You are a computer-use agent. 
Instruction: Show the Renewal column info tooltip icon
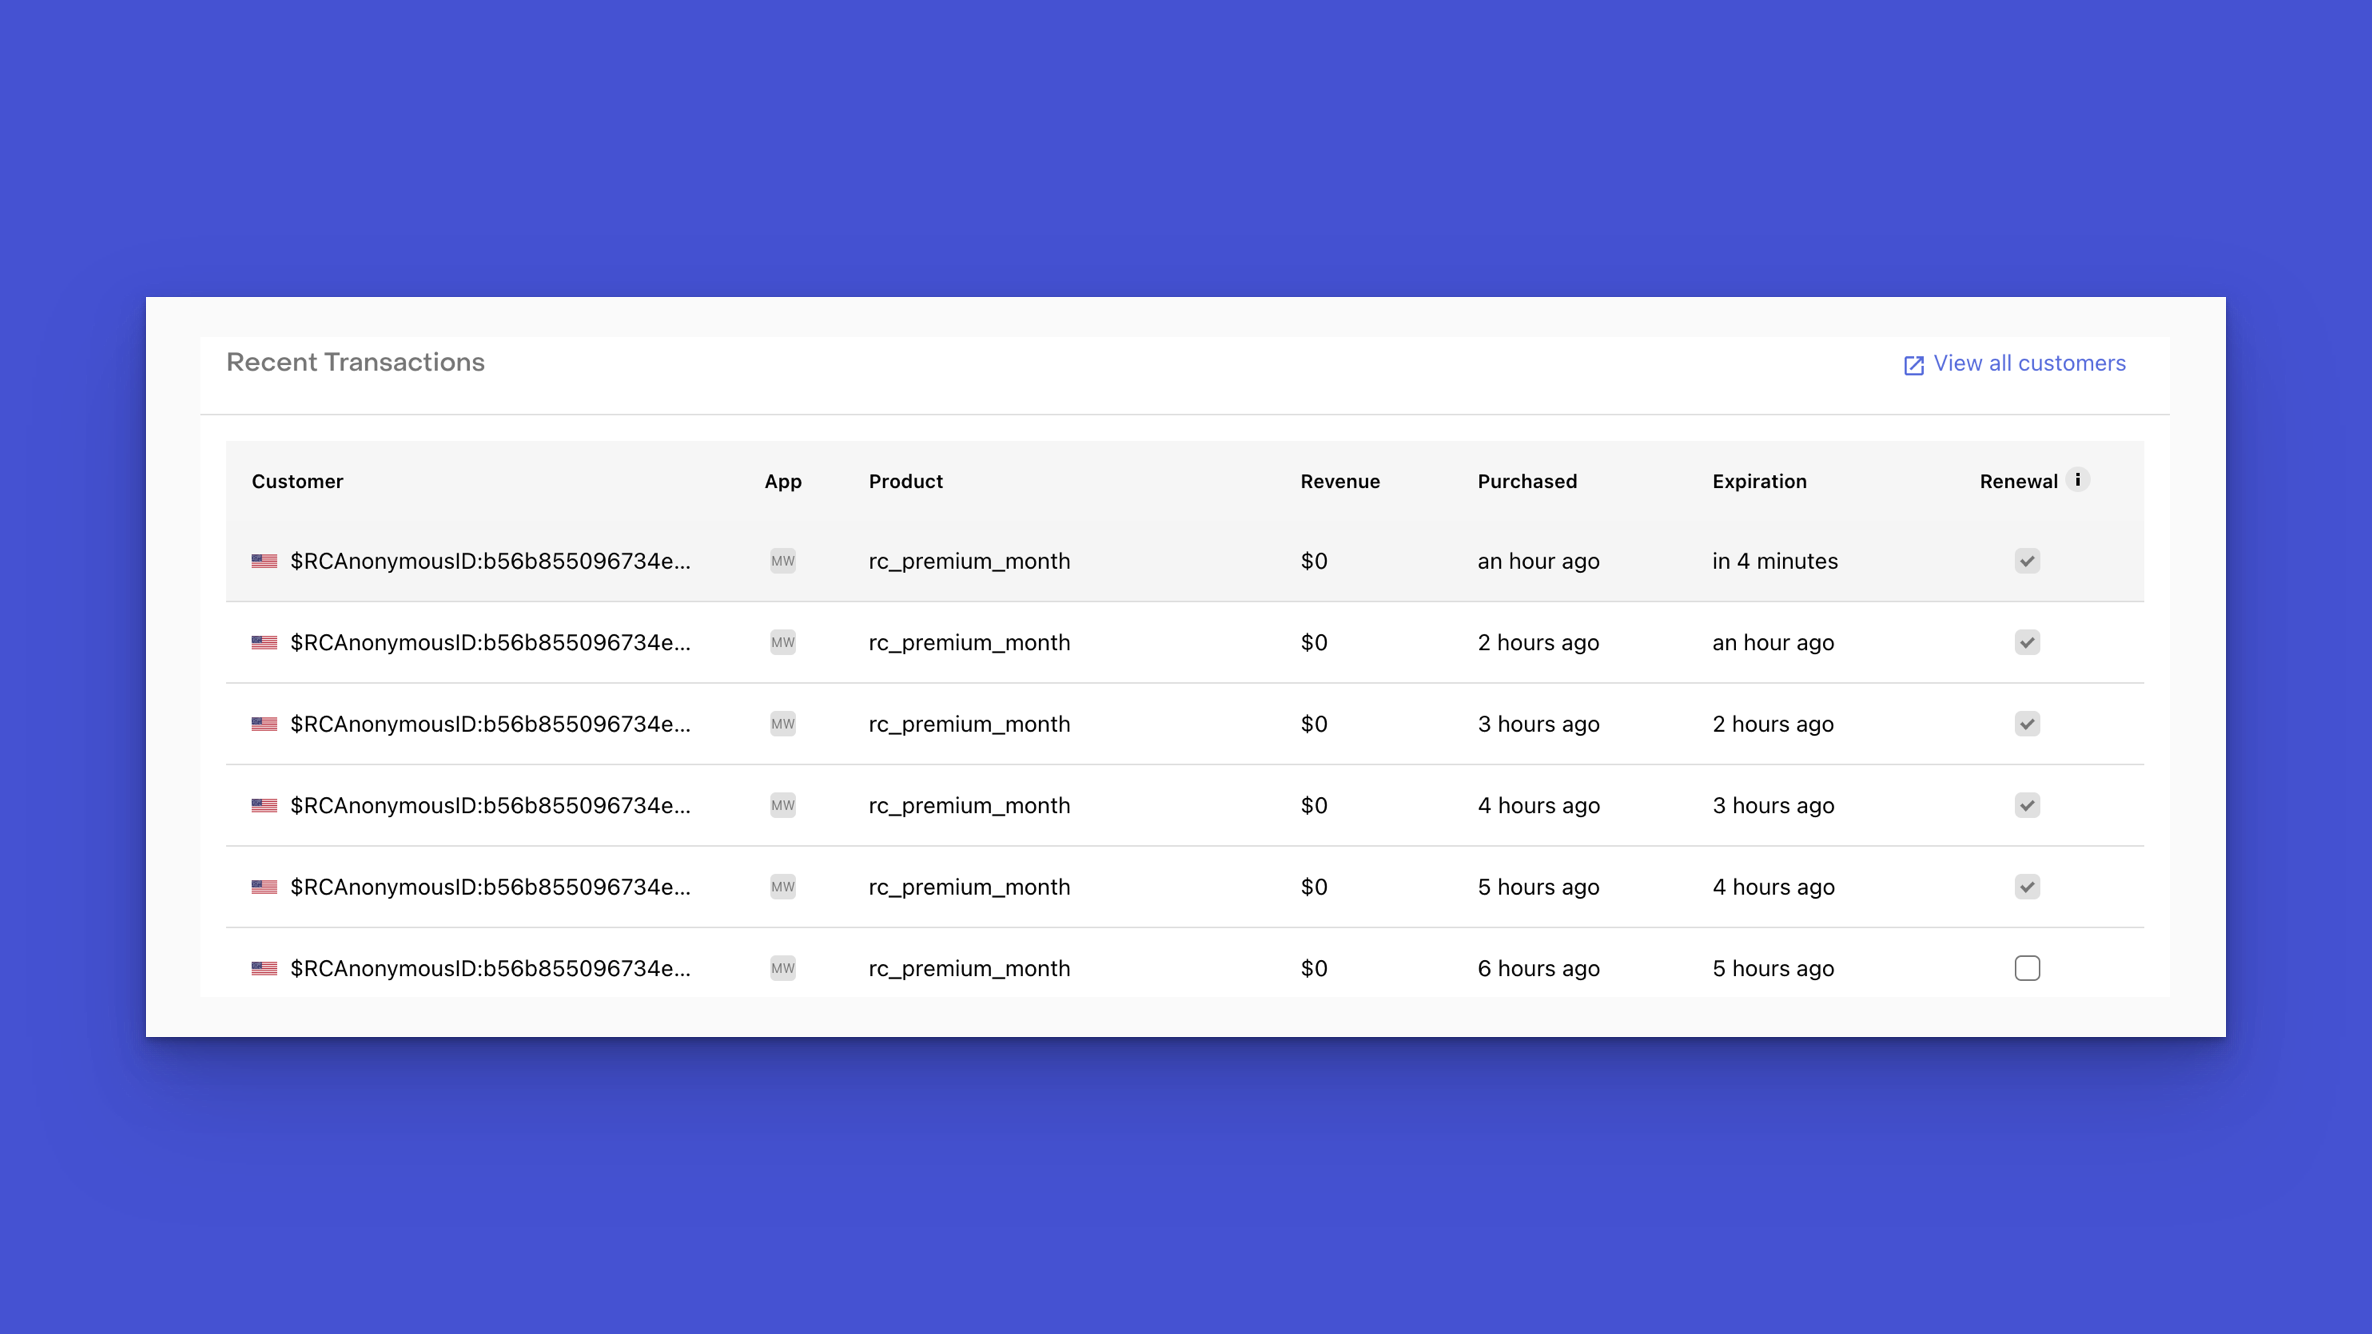click(2078, 480)
